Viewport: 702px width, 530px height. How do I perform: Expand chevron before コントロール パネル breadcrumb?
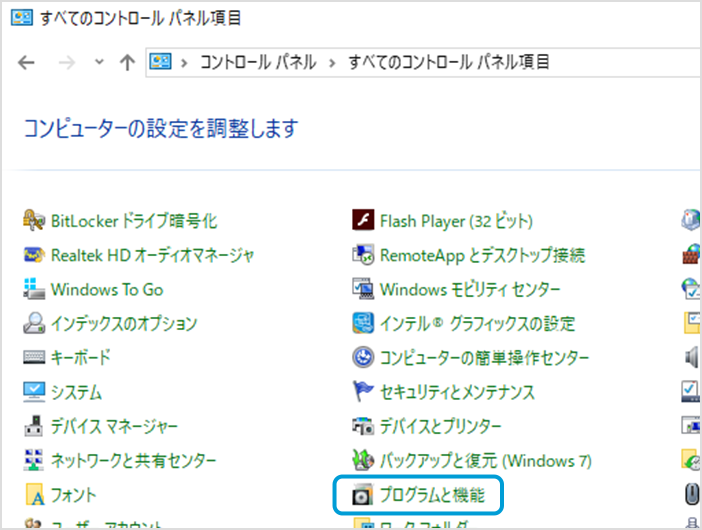tap(184, 63)
